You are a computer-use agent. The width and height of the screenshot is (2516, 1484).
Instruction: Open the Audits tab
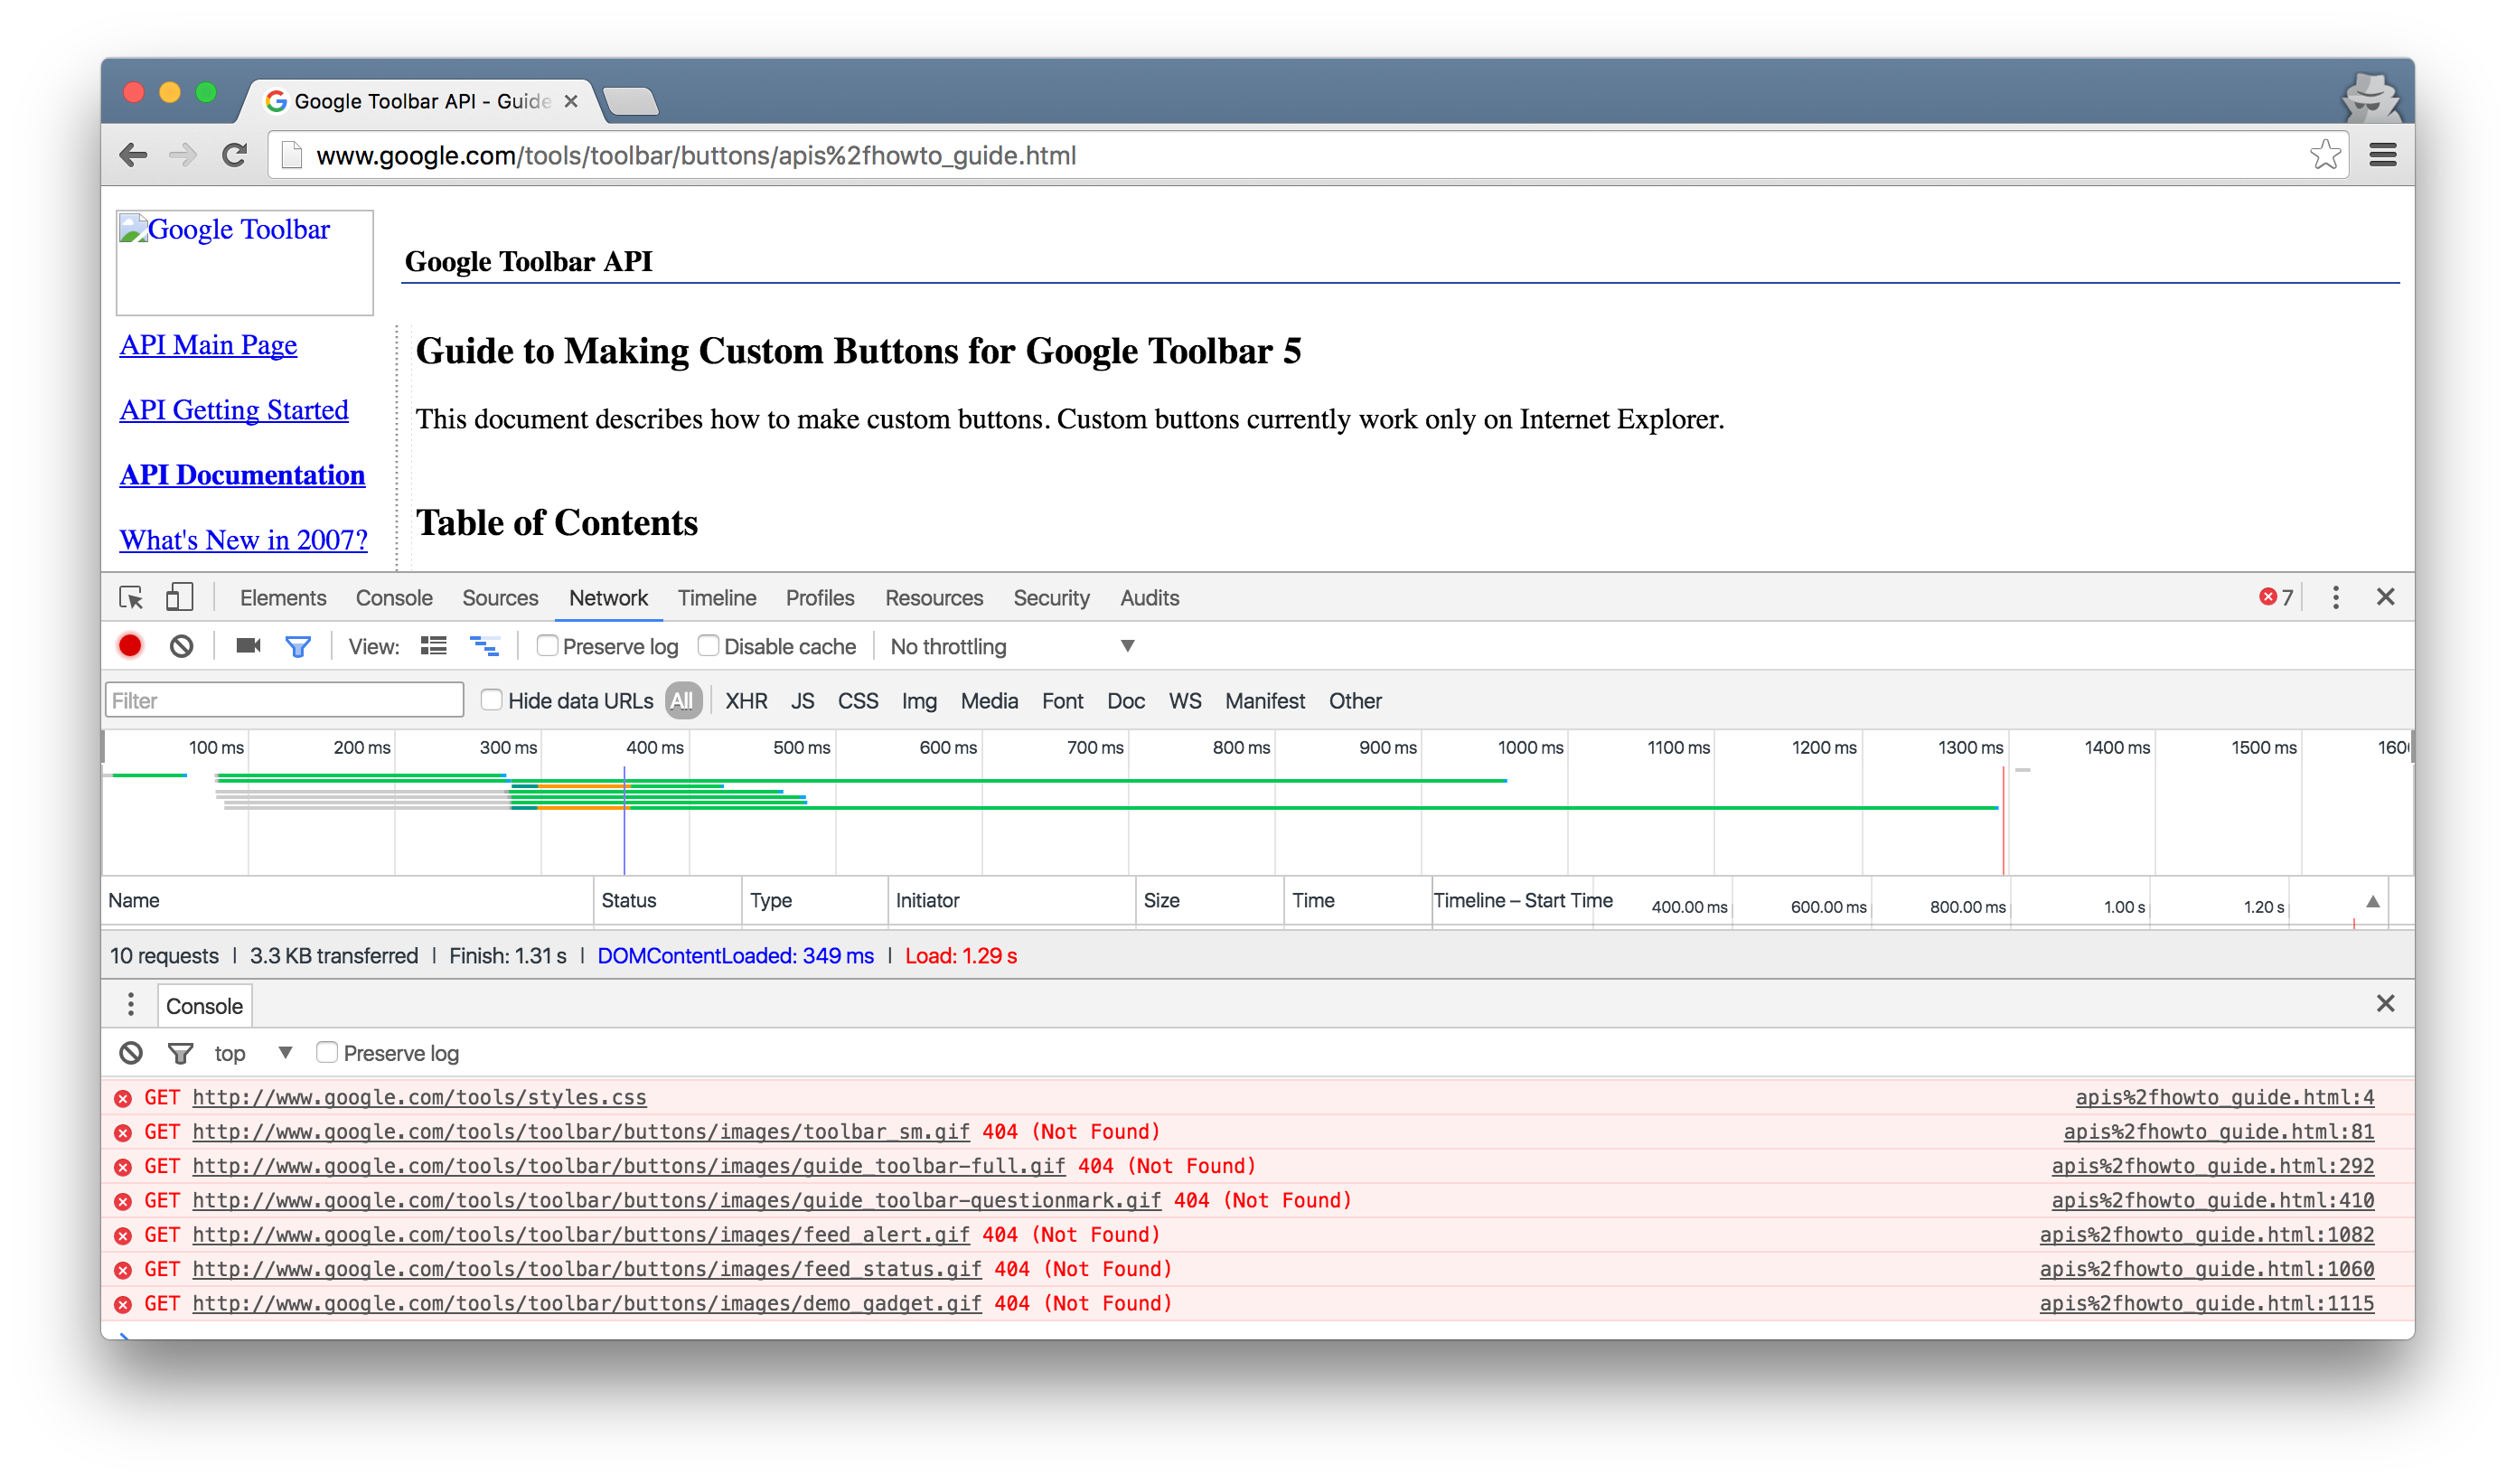(1149, 598)
